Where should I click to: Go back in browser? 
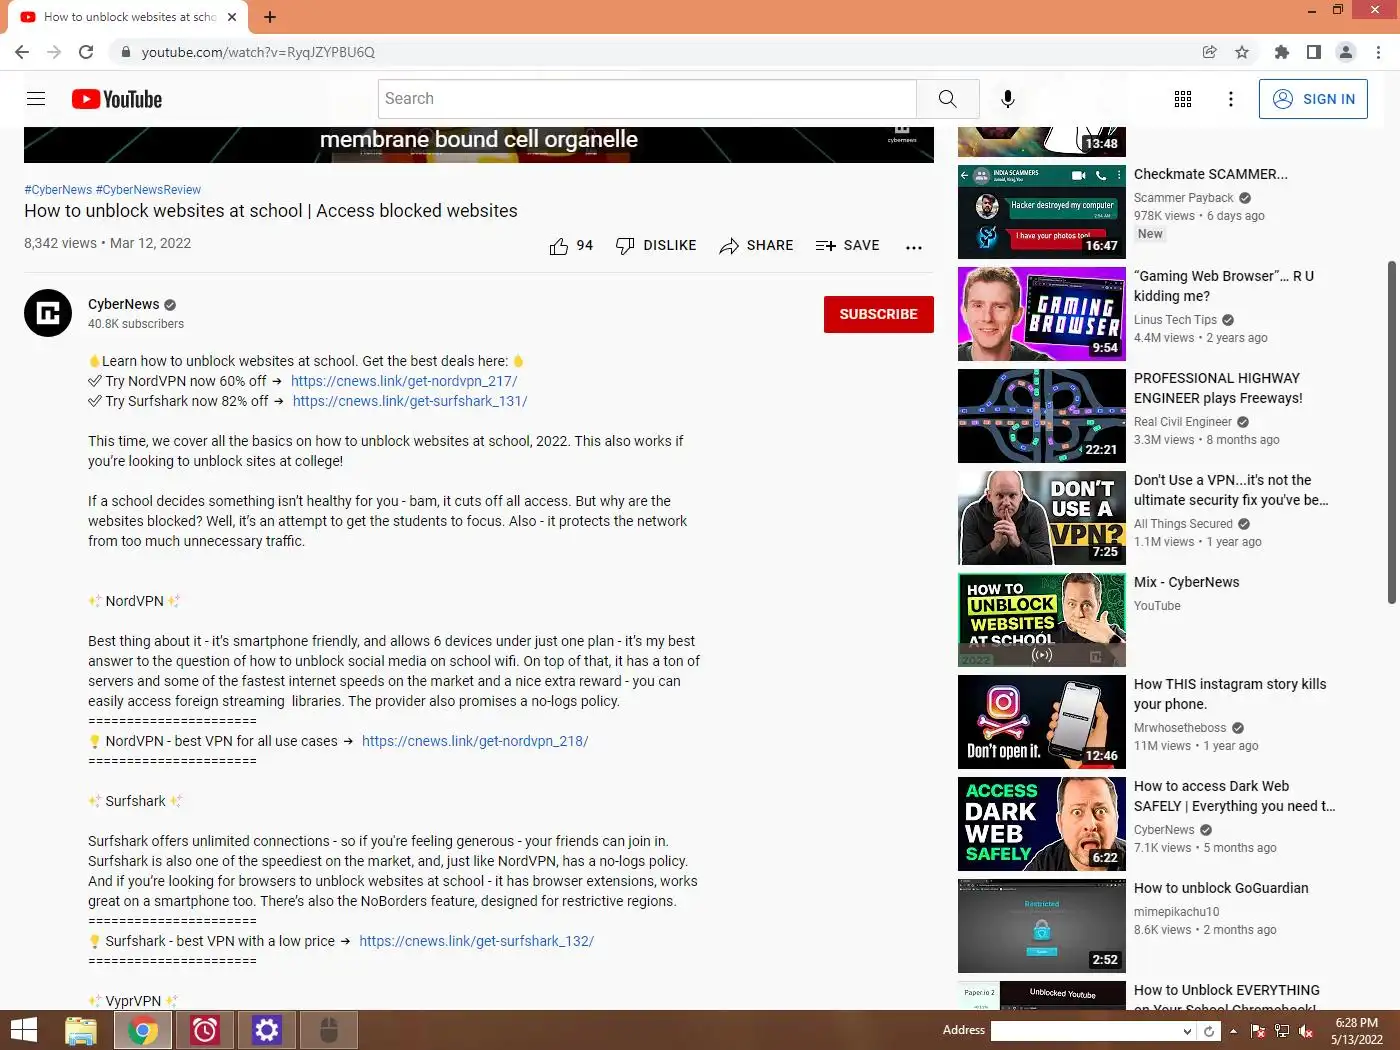(22, 52)
